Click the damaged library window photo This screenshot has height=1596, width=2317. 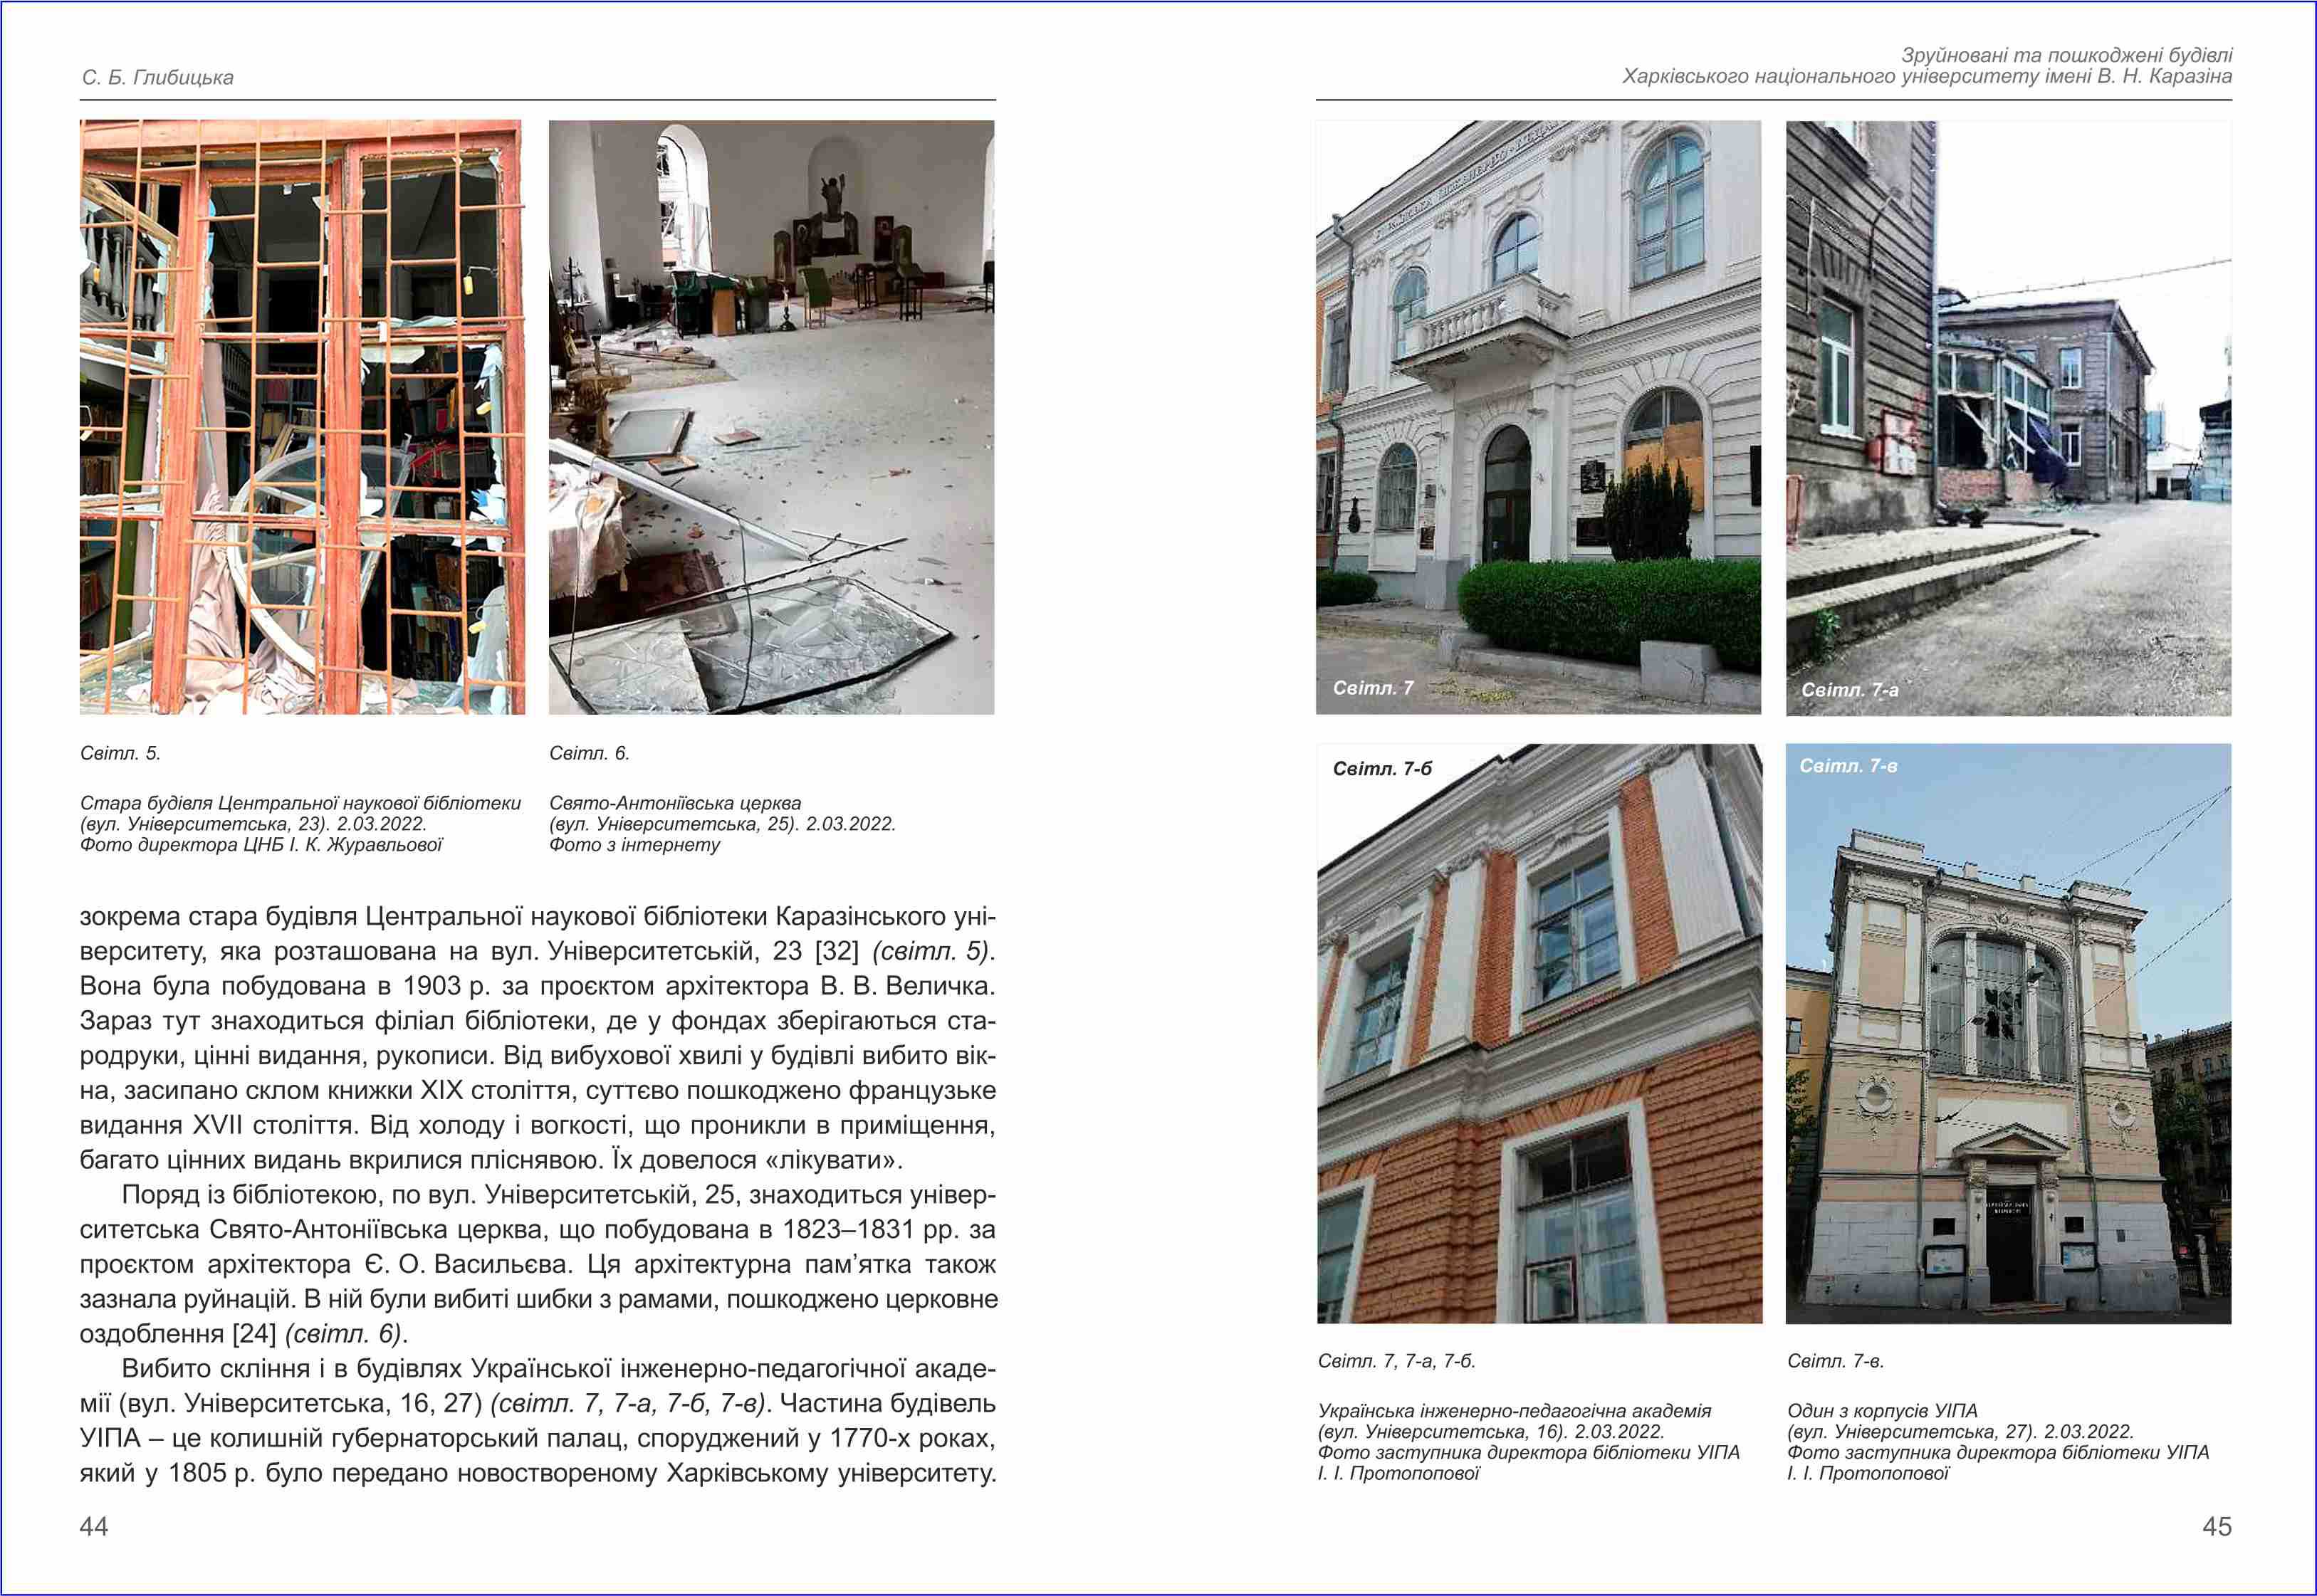coord(302,417)
